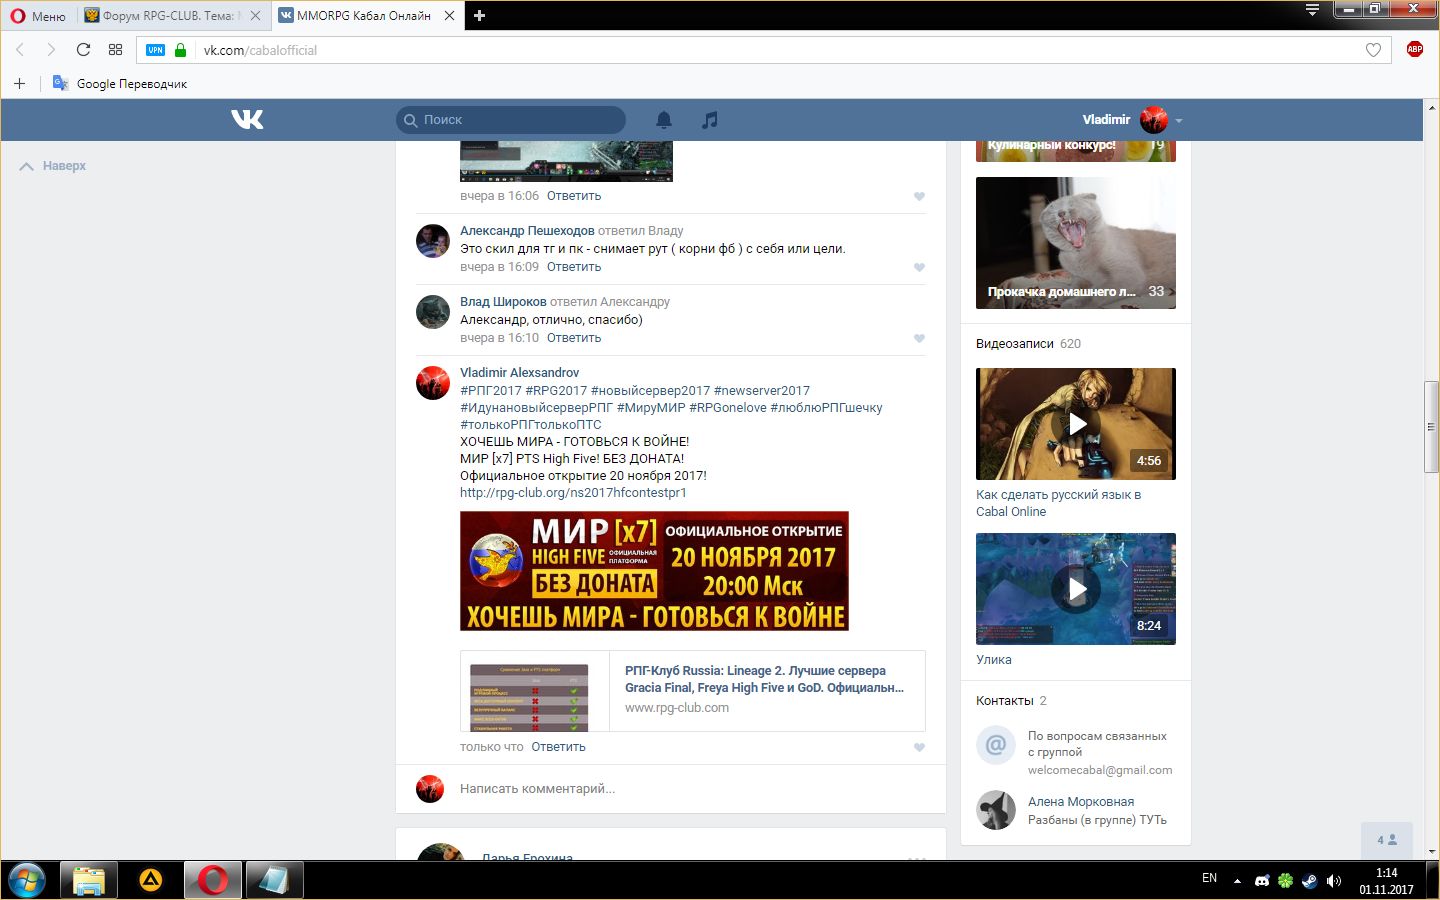Toggle the Opera VPN badge
The height and width of the screenshot is (900, 1440).
pyautogui.click(x=155, y=50)
